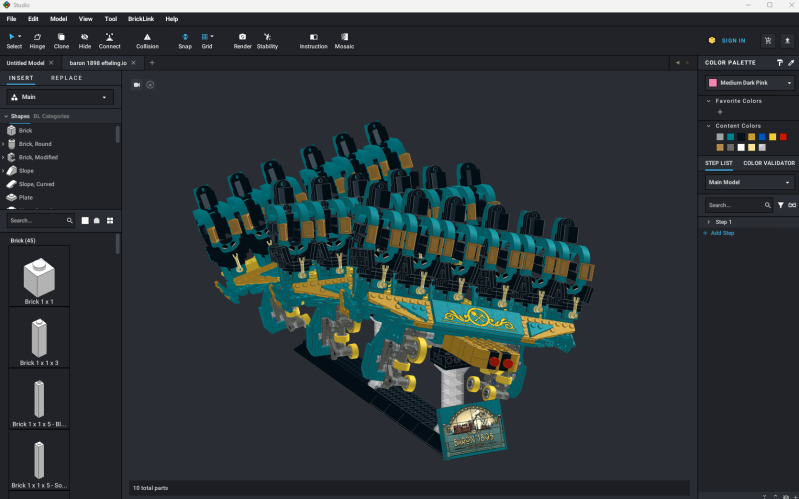Activate the Hide tool
Image resolution: width=799 pixels, height=499 pixels.
85,40
